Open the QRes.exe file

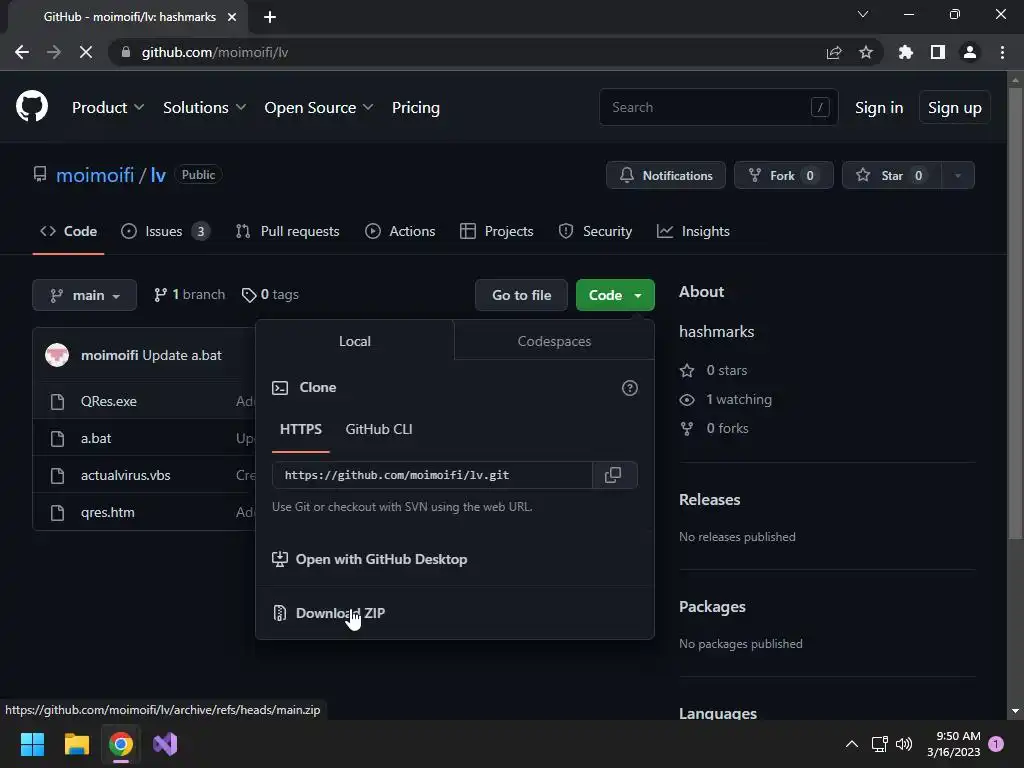[x=108, y=401]
